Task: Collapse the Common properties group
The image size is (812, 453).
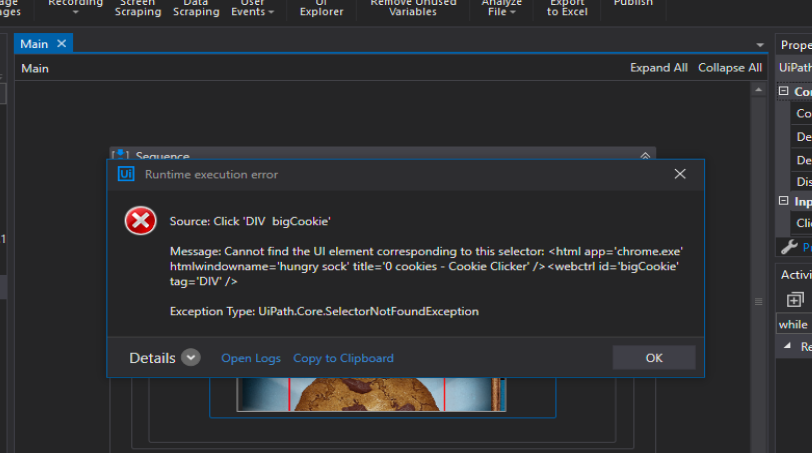Action: coord(784,91)
